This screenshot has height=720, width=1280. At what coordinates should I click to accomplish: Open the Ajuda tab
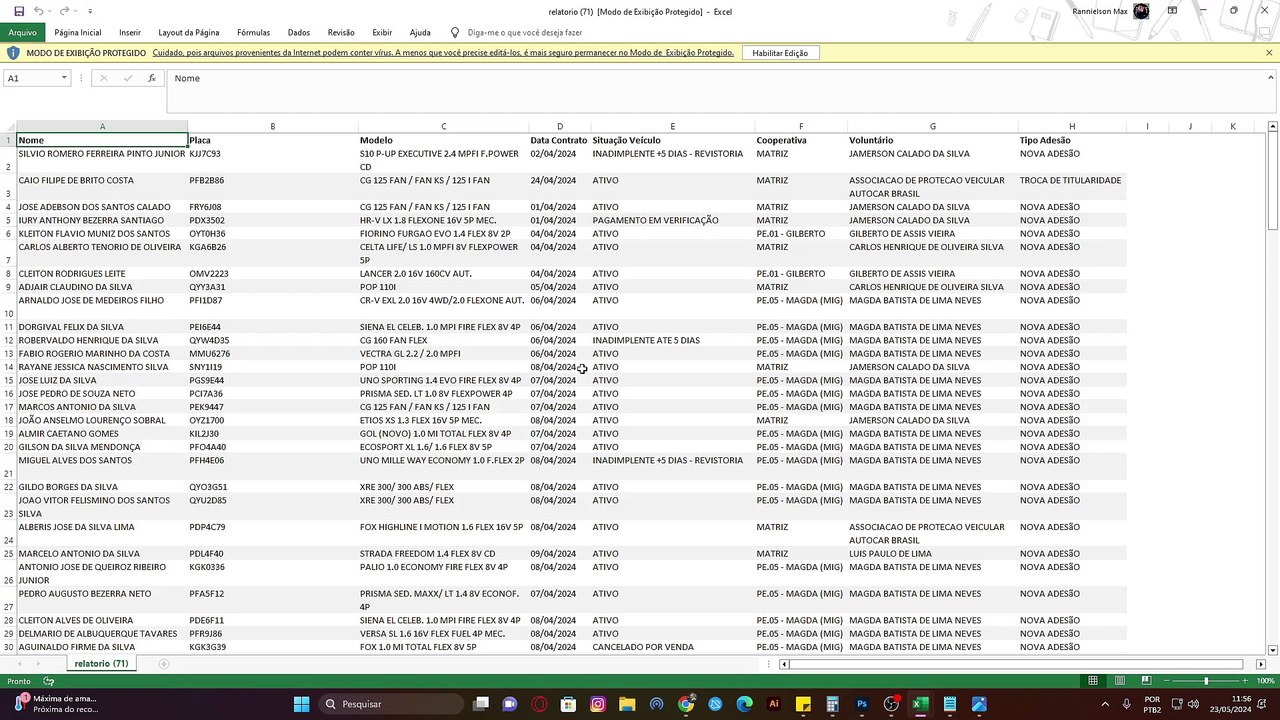pos(420,32)
